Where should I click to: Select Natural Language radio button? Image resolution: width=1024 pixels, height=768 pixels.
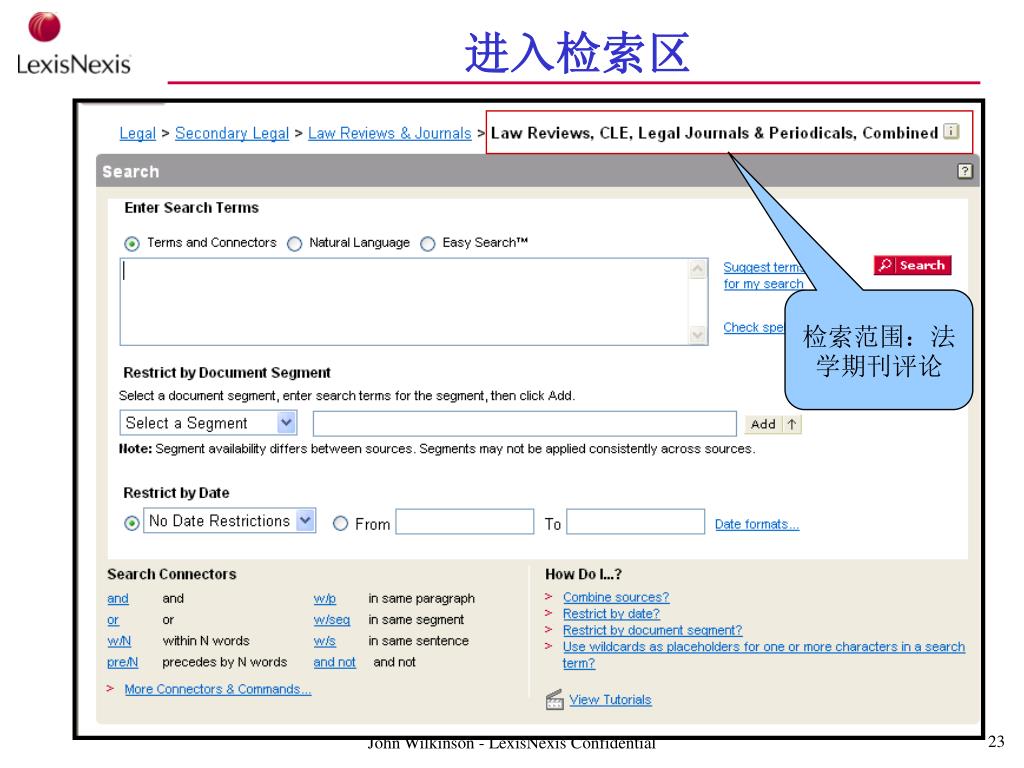pyautogui.click(x=295, y=244)
